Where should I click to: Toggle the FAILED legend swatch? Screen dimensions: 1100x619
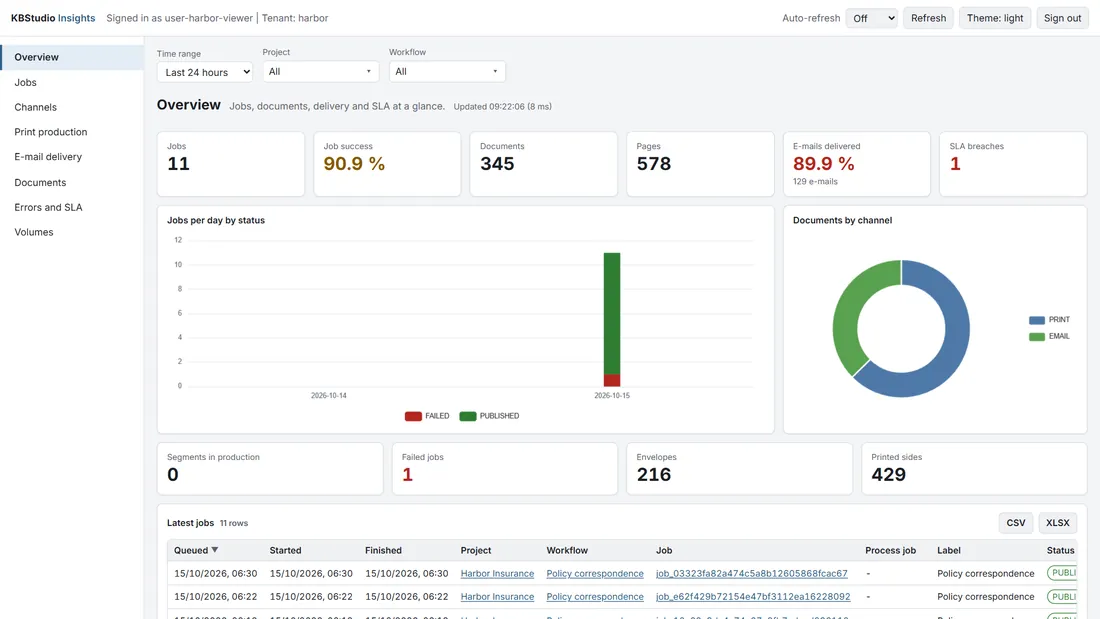click(413, 416)
